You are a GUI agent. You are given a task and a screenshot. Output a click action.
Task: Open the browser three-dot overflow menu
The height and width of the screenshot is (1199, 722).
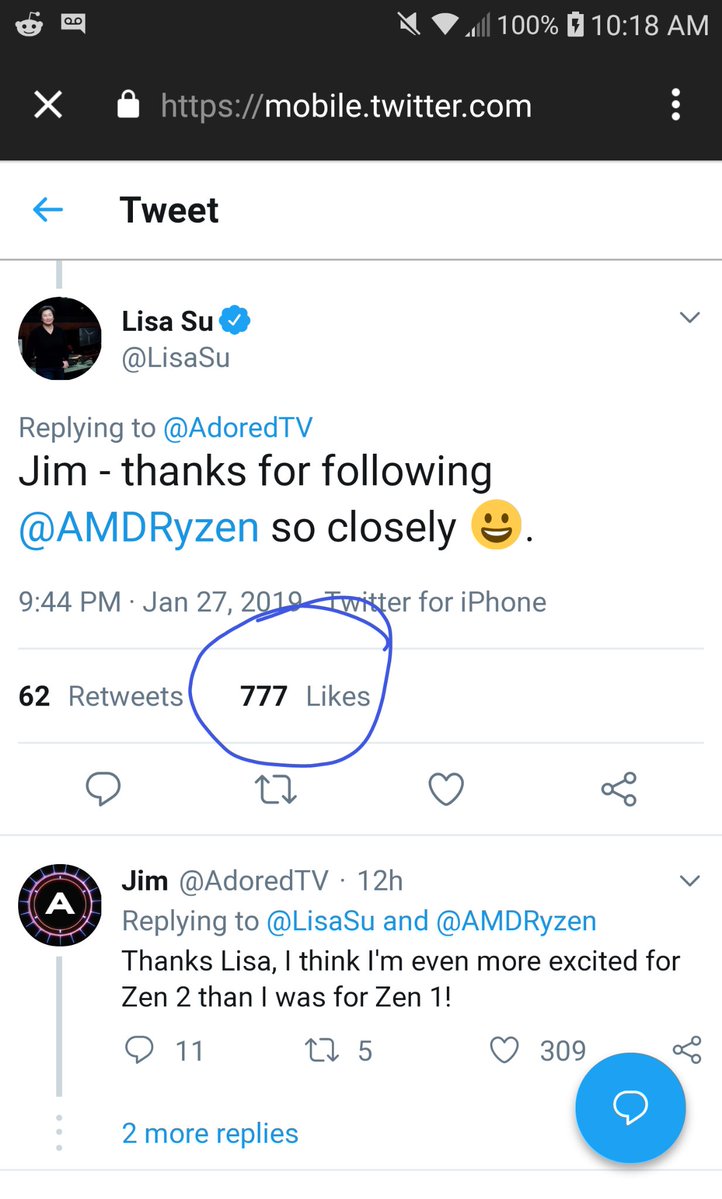pyautogui.click(x=676, y=105)
